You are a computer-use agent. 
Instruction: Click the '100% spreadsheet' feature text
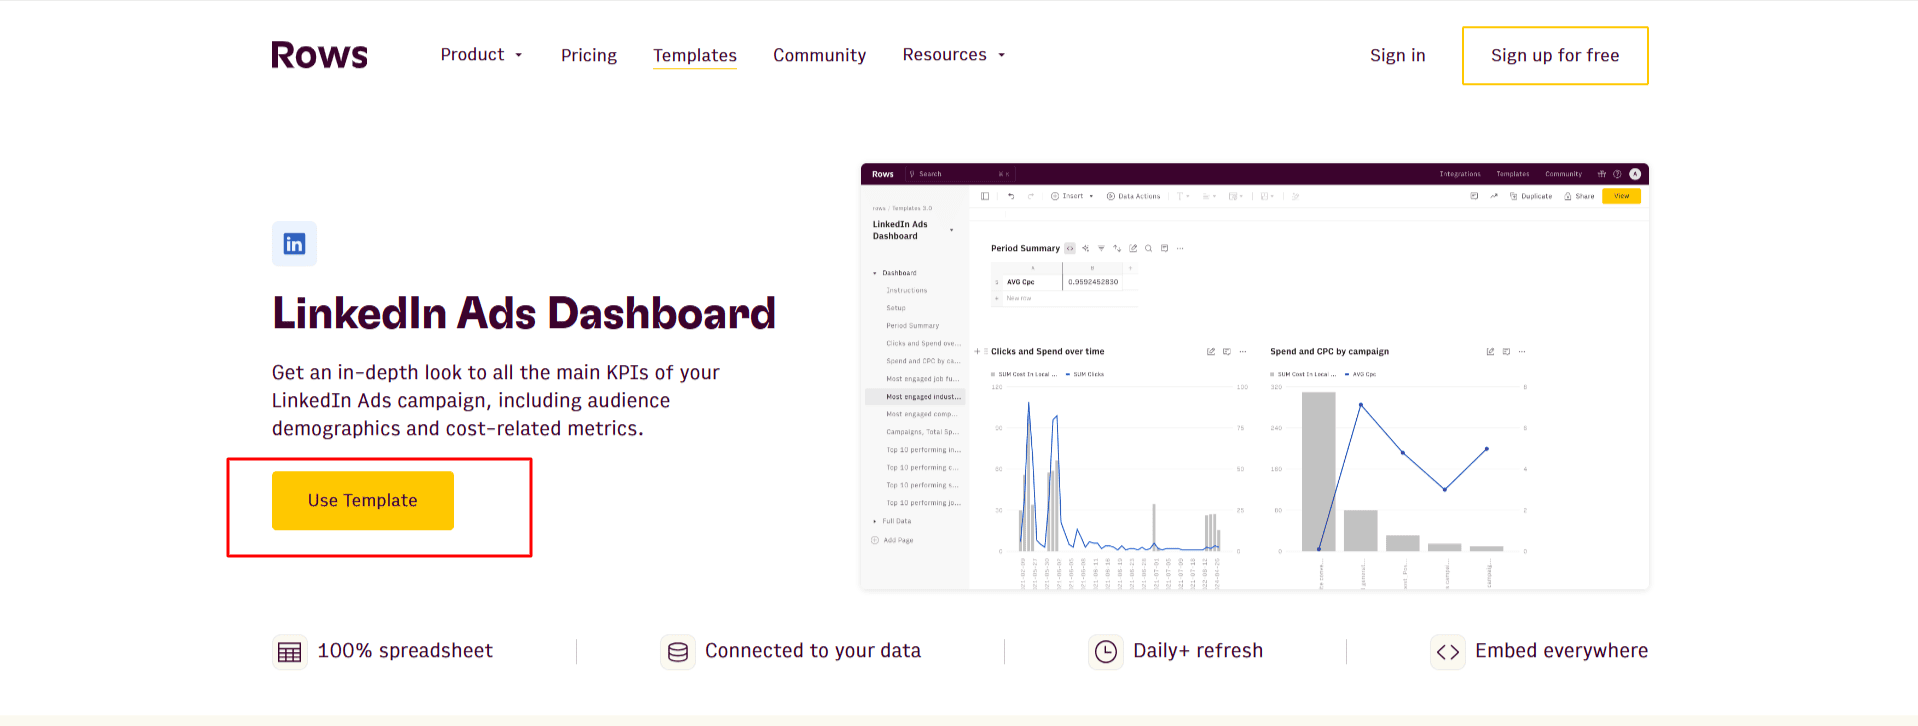click(405, 651)
